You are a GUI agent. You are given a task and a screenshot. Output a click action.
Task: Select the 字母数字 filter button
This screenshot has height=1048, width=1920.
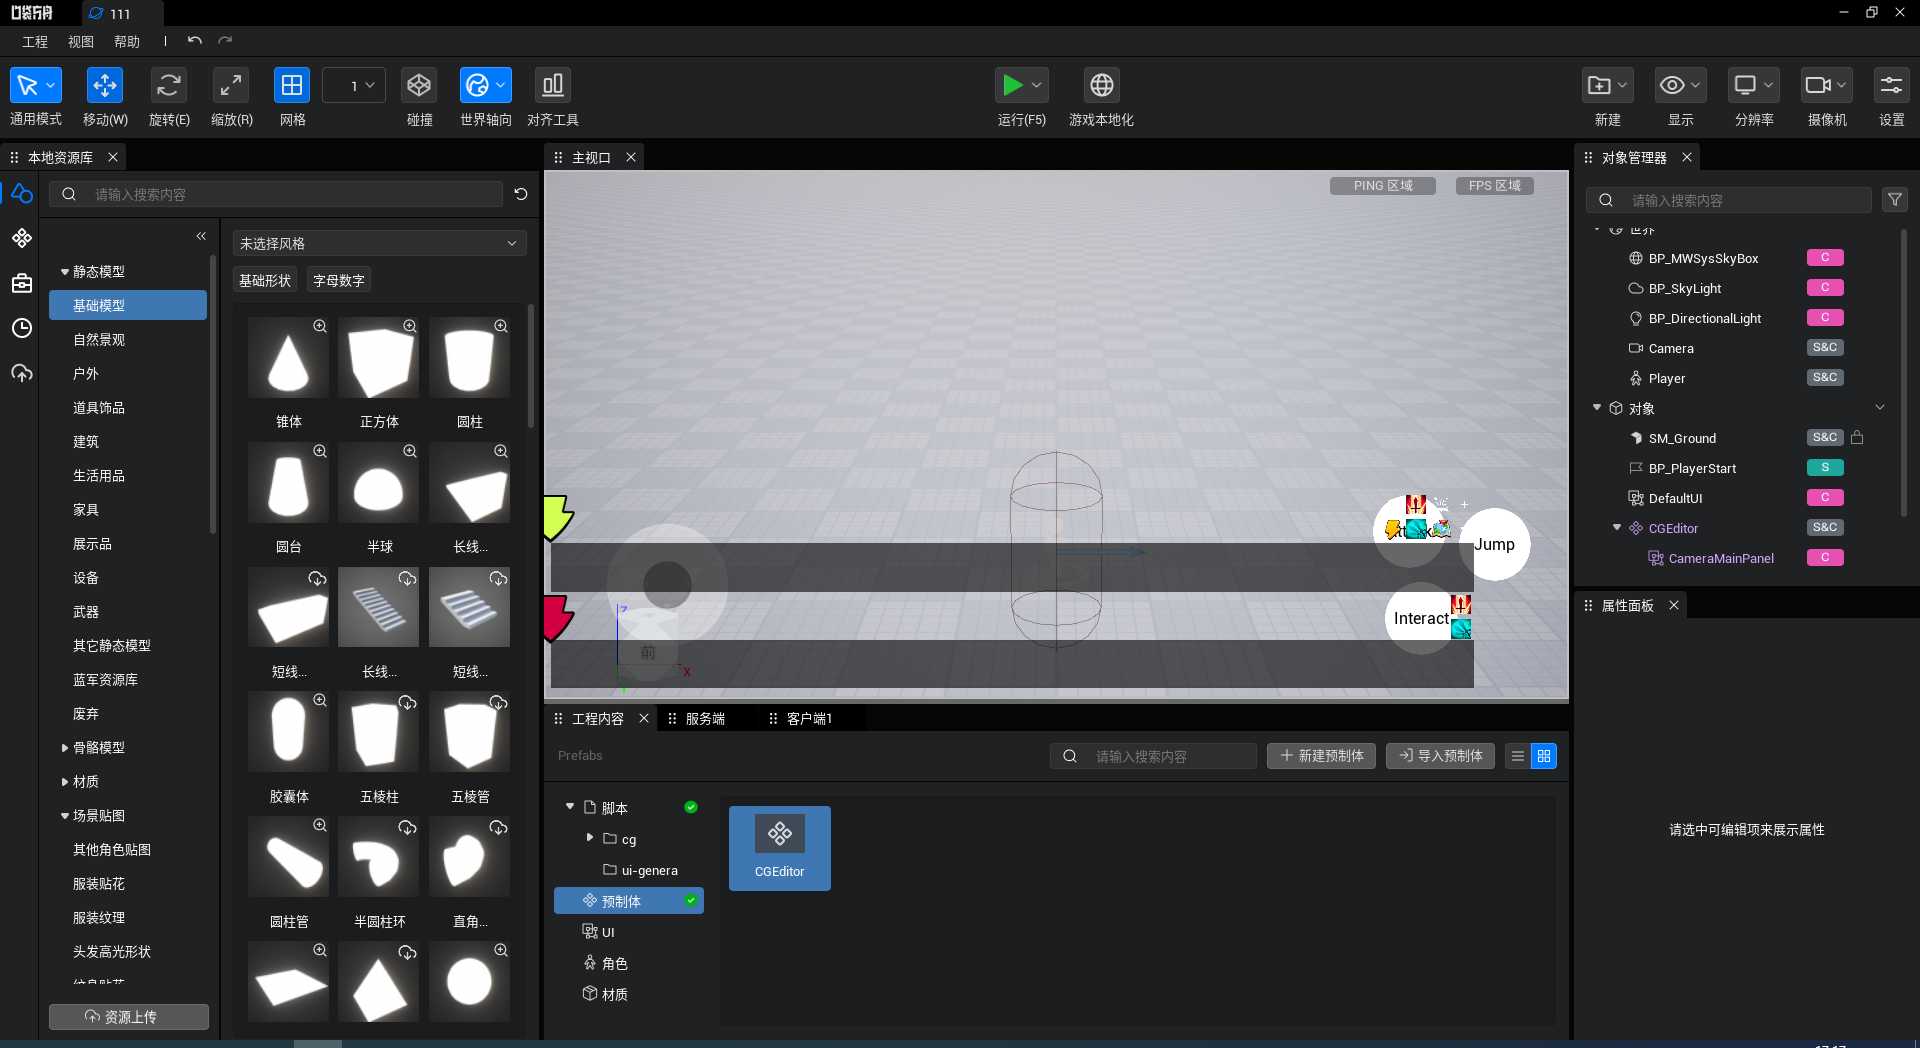pyautogui.click(x=339, y=280)
